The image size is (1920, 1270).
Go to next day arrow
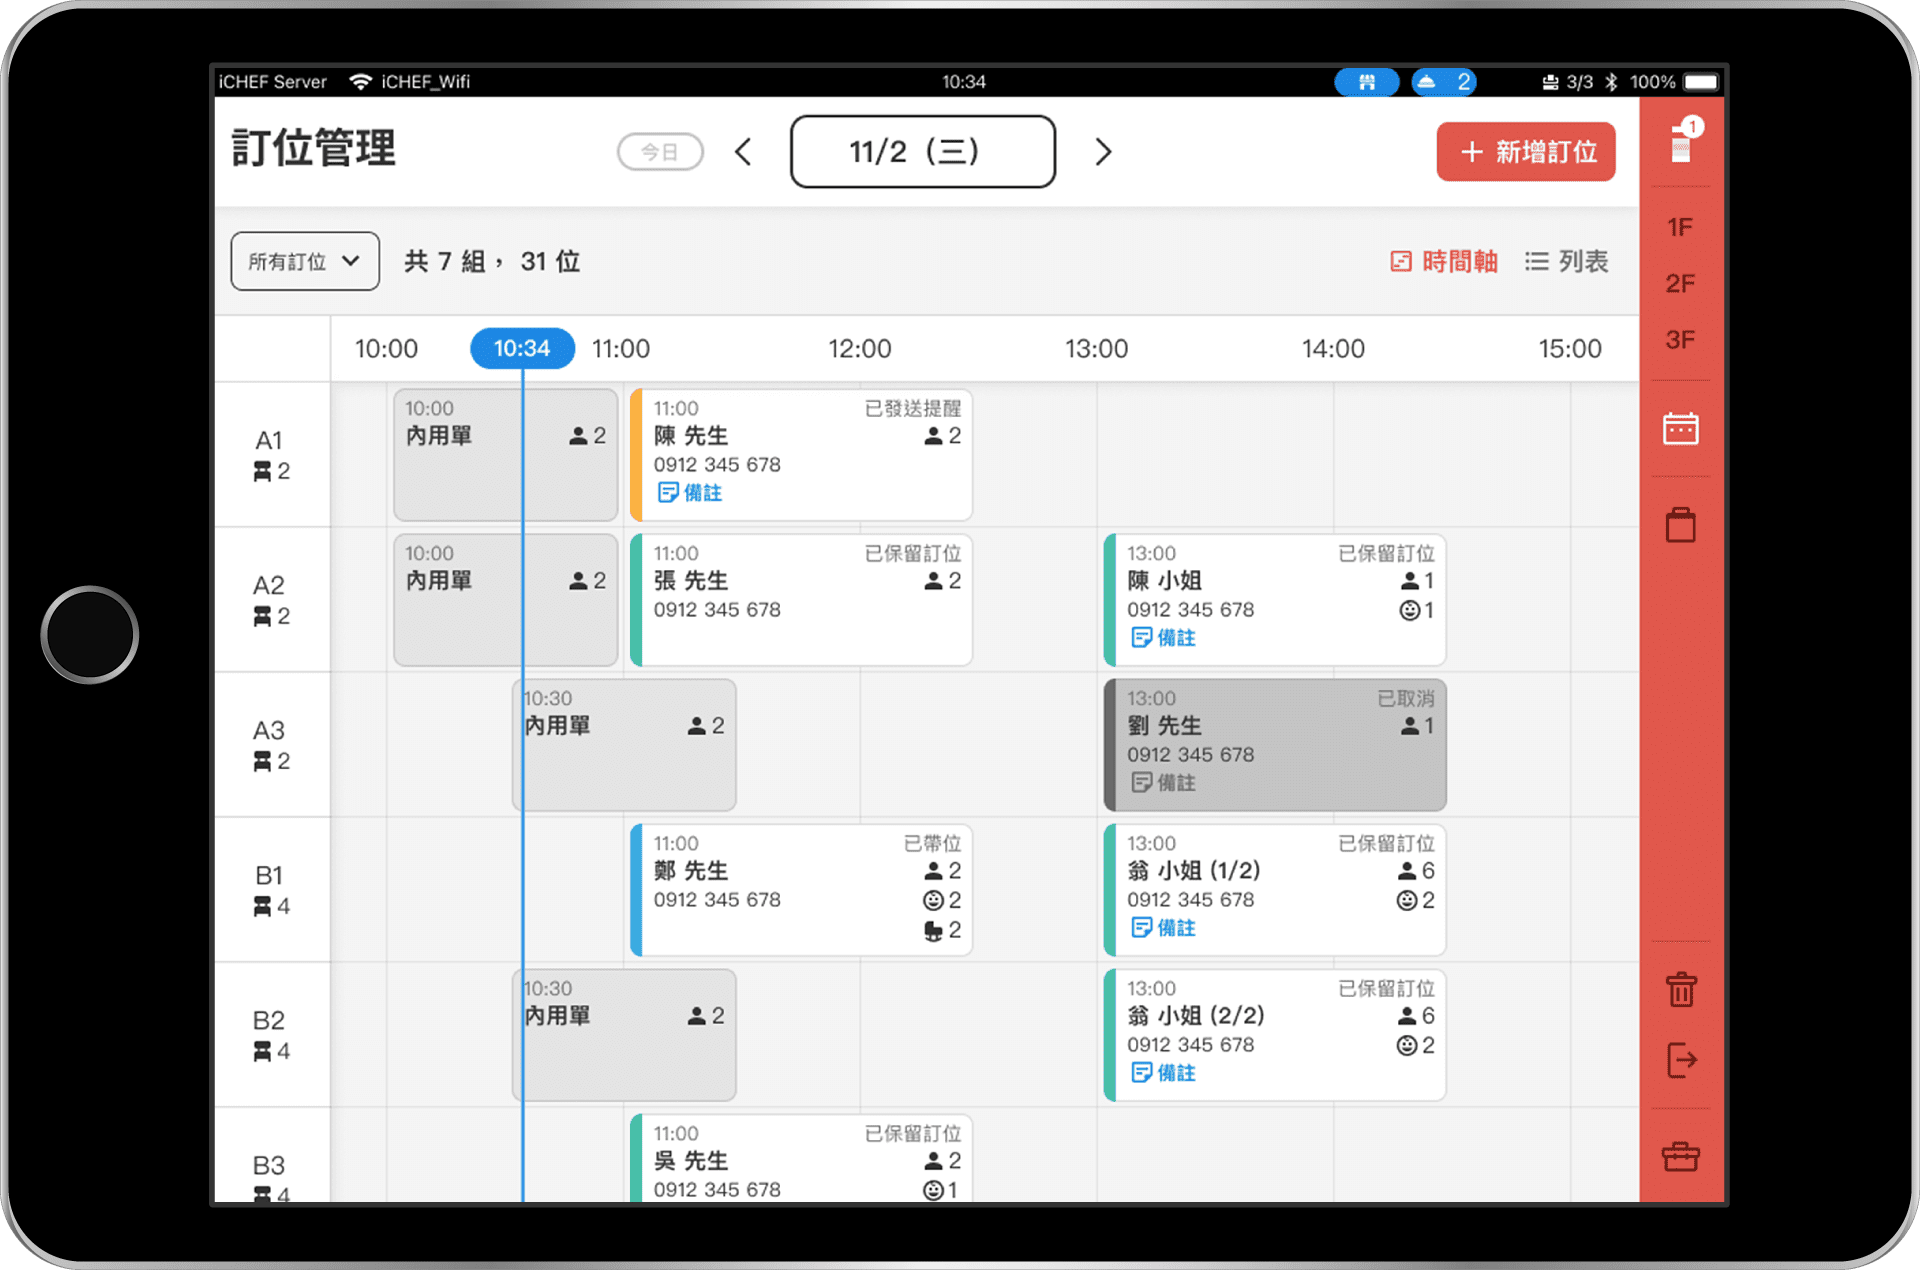coord(1103,152)
